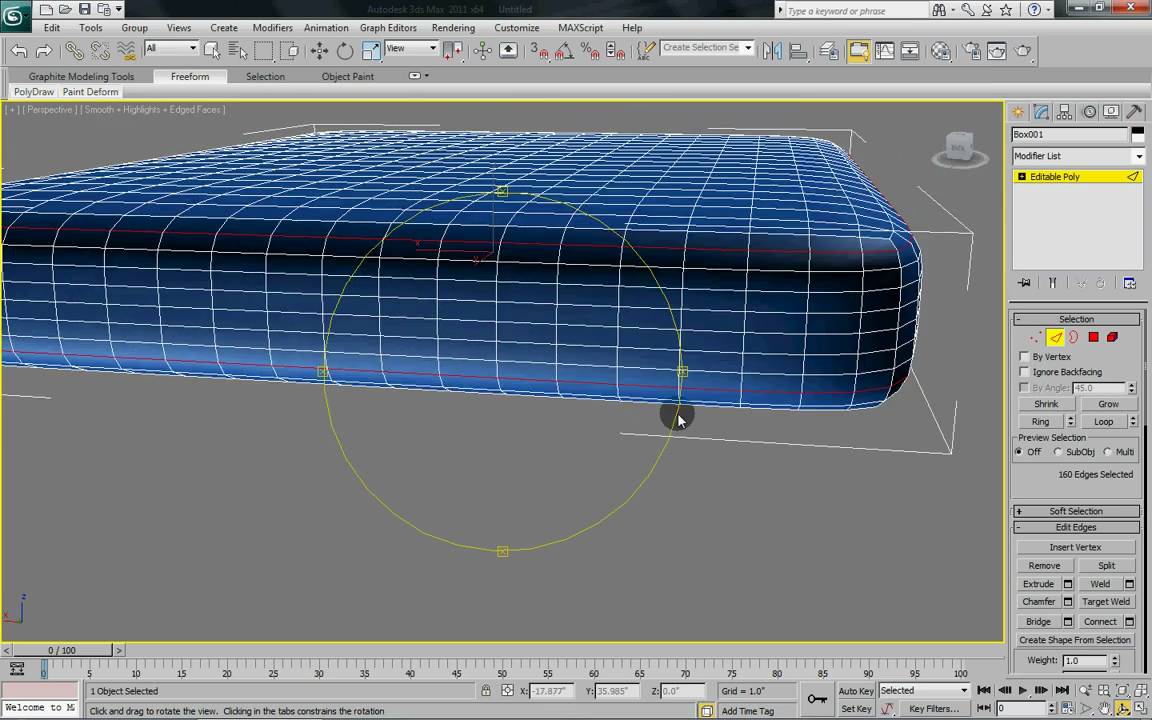Click the object color swatch beside Box001
Screen dimensions: 1152x720
1137,134
